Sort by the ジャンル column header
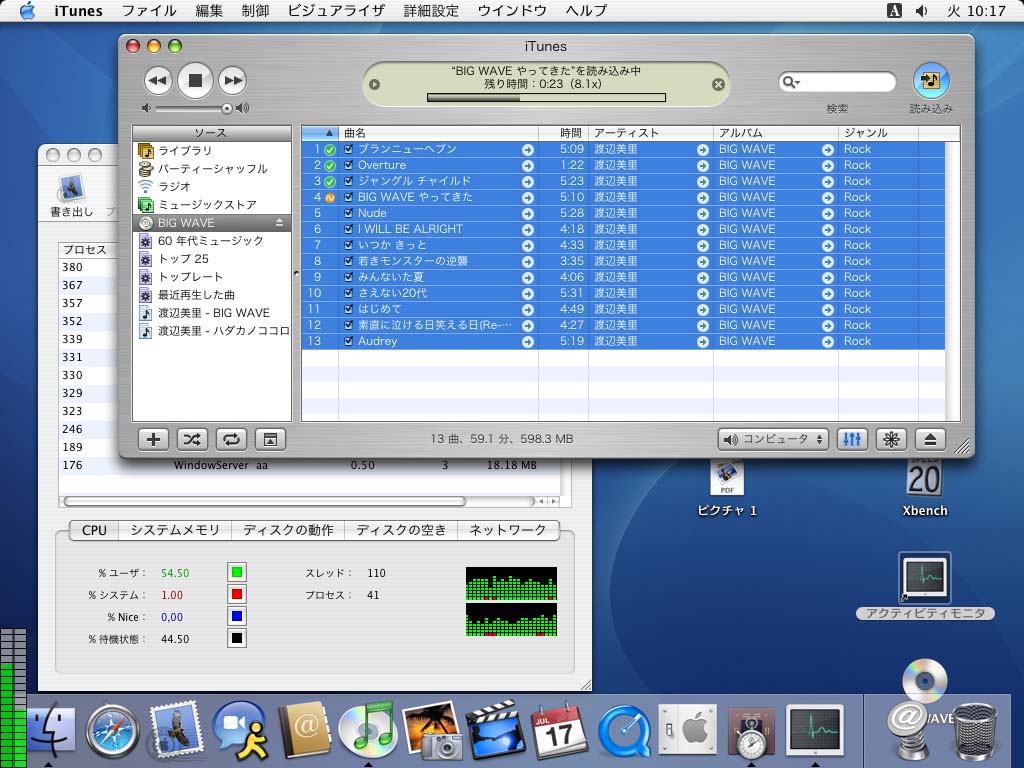 click(878, 133)
